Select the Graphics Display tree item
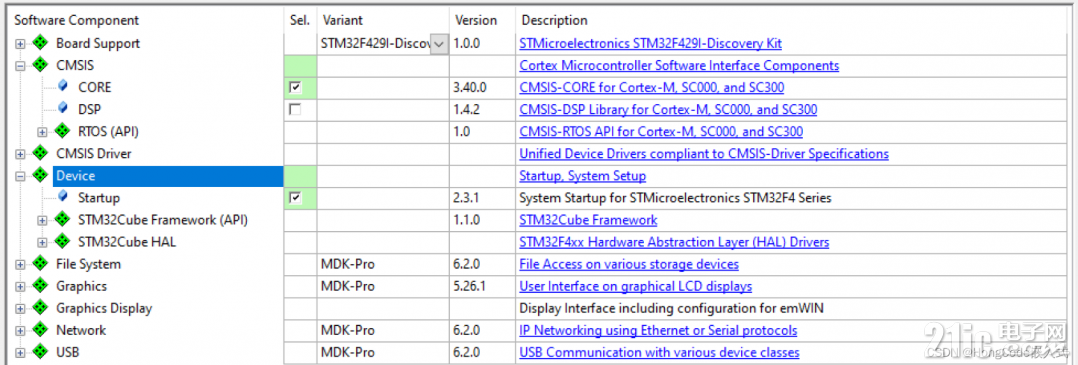 [x=104, y=308]
